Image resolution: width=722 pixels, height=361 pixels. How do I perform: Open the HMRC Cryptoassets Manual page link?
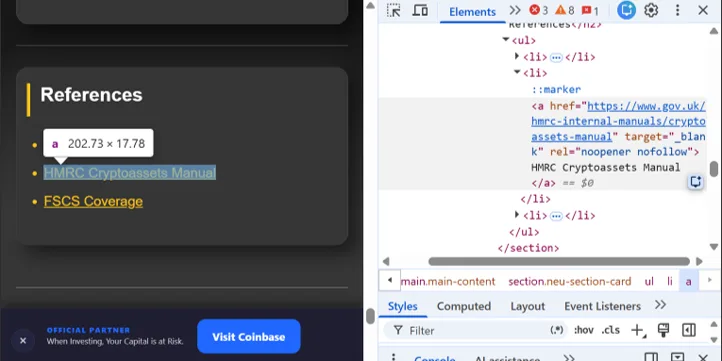click(x=129, y=173)
